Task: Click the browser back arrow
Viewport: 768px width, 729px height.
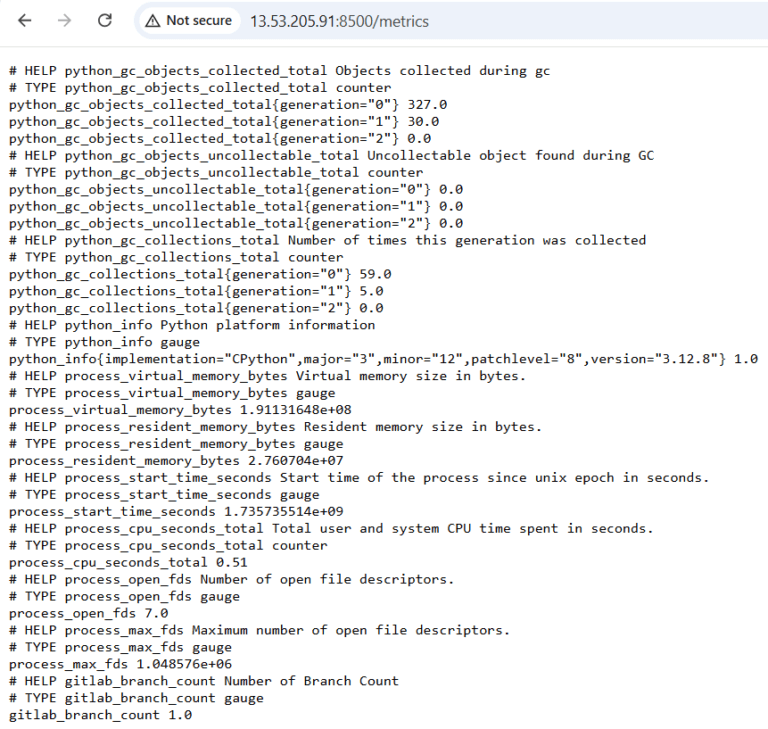Action: (x=24, y=21)
